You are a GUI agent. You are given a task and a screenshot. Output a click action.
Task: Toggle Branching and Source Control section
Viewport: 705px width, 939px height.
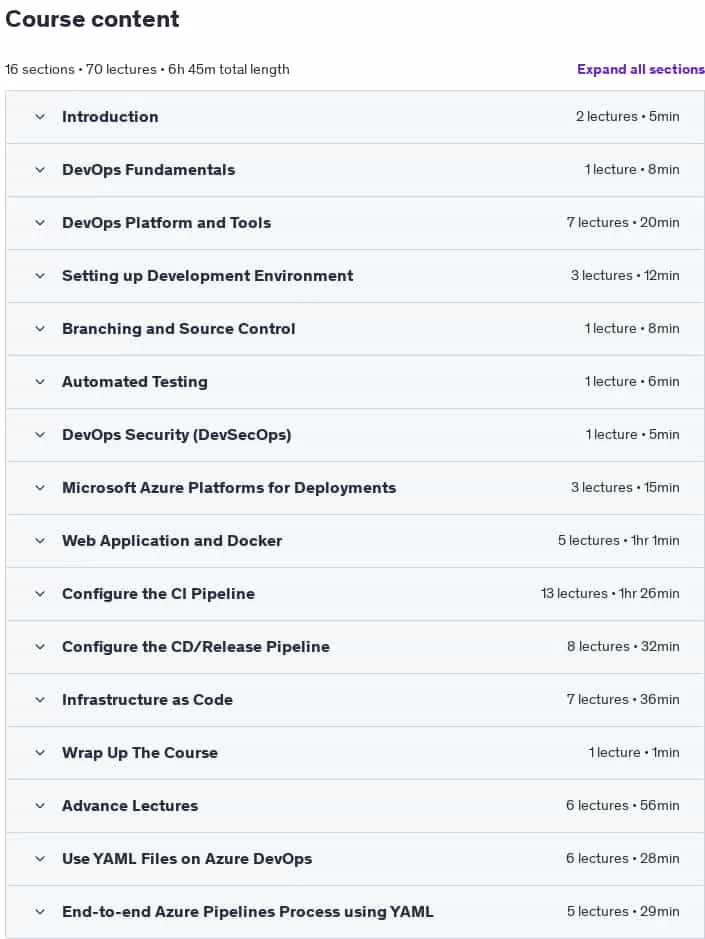[355, 329]
